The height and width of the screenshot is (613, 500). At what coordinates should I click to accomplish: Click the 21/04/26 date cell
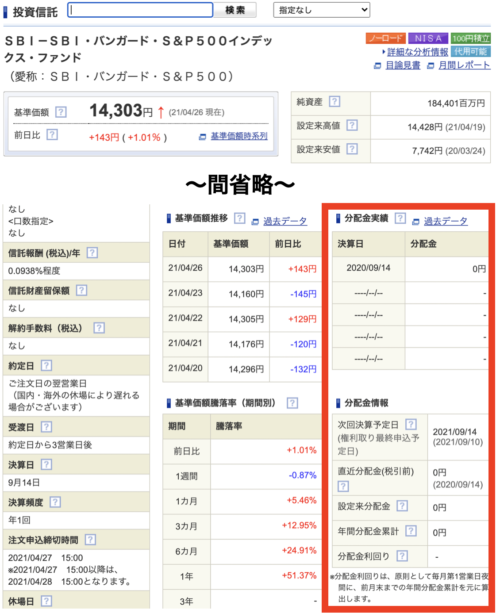point(185,268)
